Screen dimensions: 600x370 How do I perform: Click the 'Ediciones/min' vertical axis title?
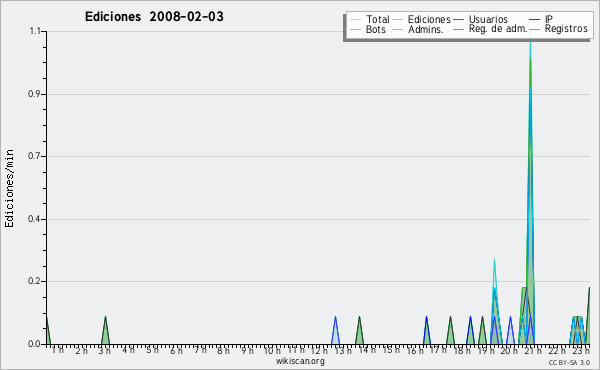tap(9, 188)
